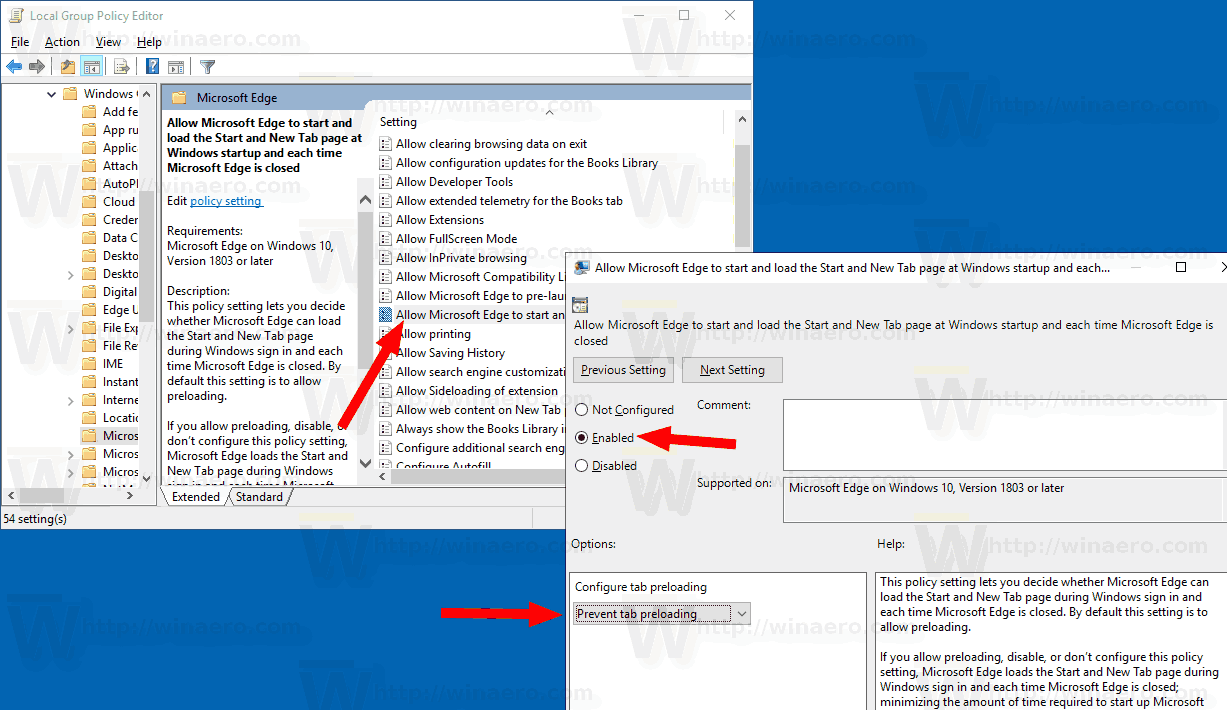Open the policy setting edit link

[x=226, y=201]
